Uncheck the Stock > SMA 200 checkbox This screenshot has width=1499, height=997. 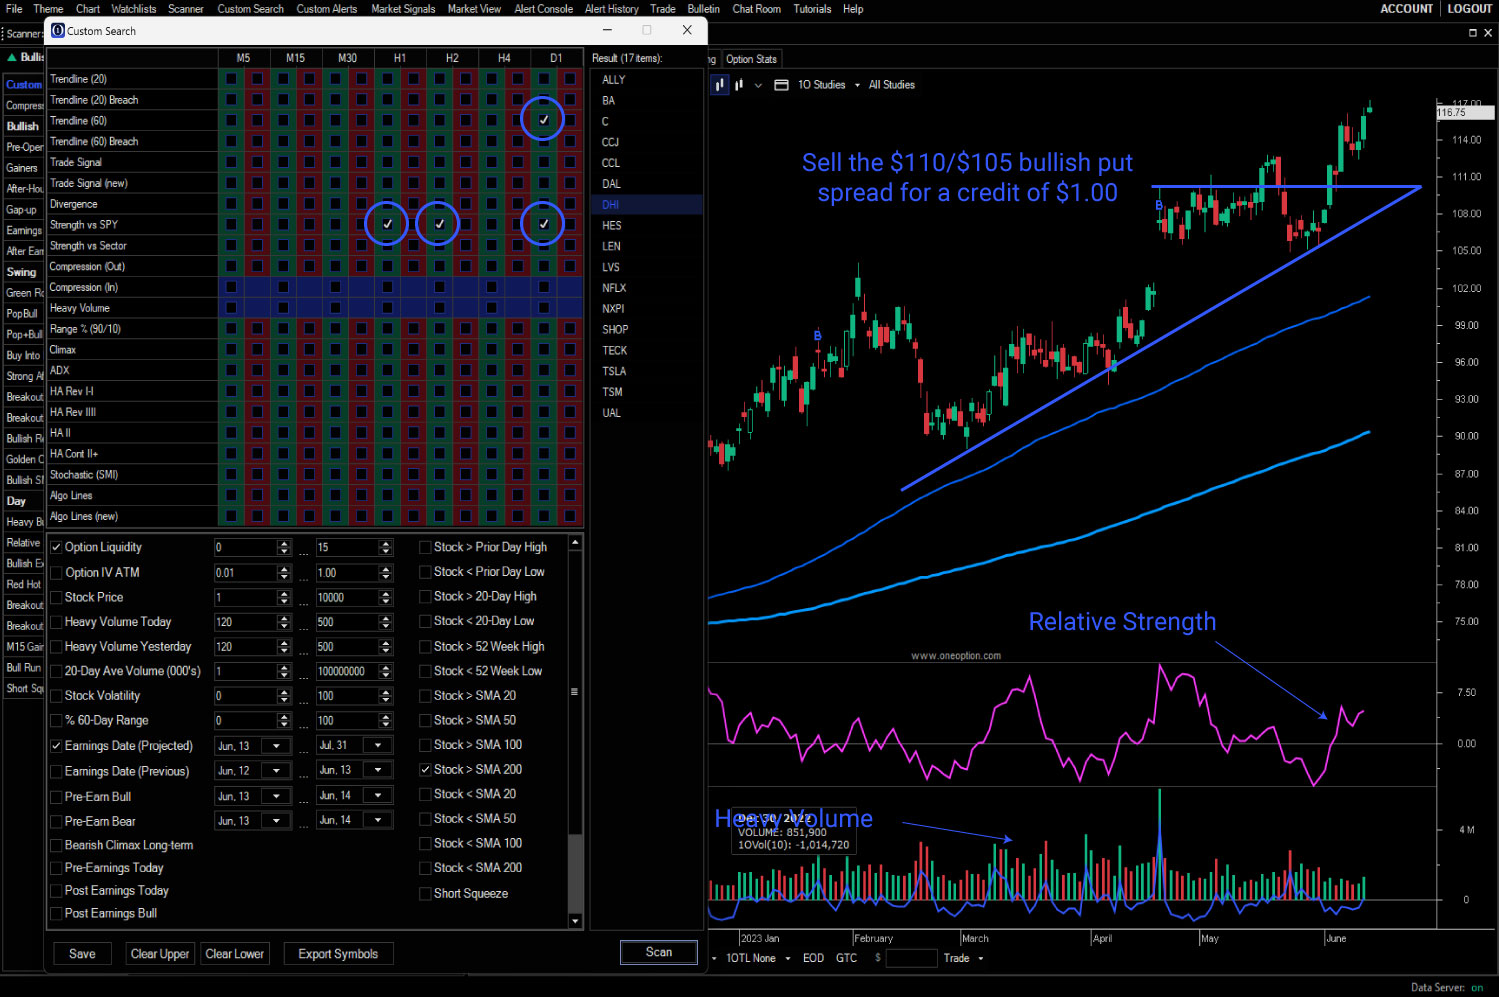coord(425,770)
